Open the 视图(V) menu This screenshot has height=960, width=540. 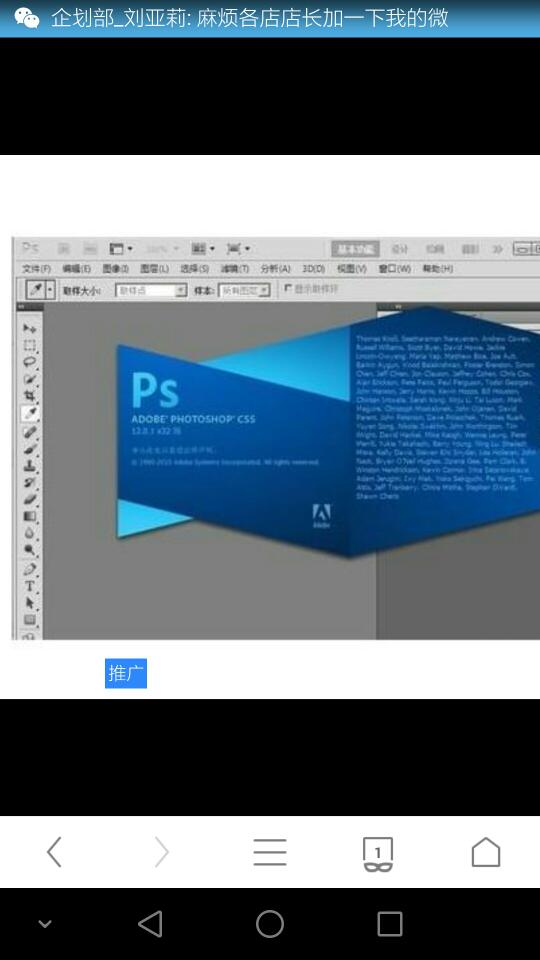pos(352,268)
